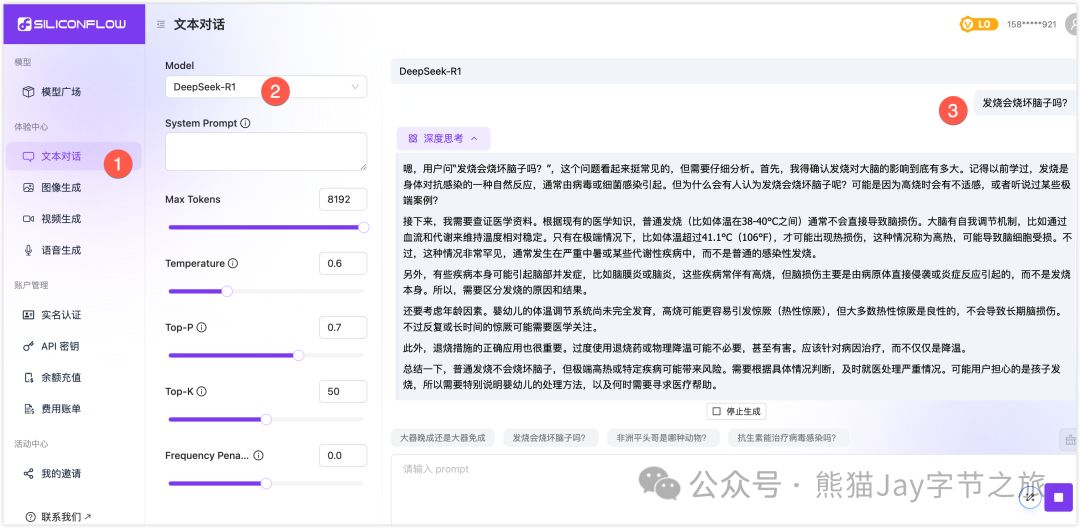Select suggestion chip 发烧会烧坏脑子吗?
The width and height of the screenshot is (1080, 528).
pos(551,438)
